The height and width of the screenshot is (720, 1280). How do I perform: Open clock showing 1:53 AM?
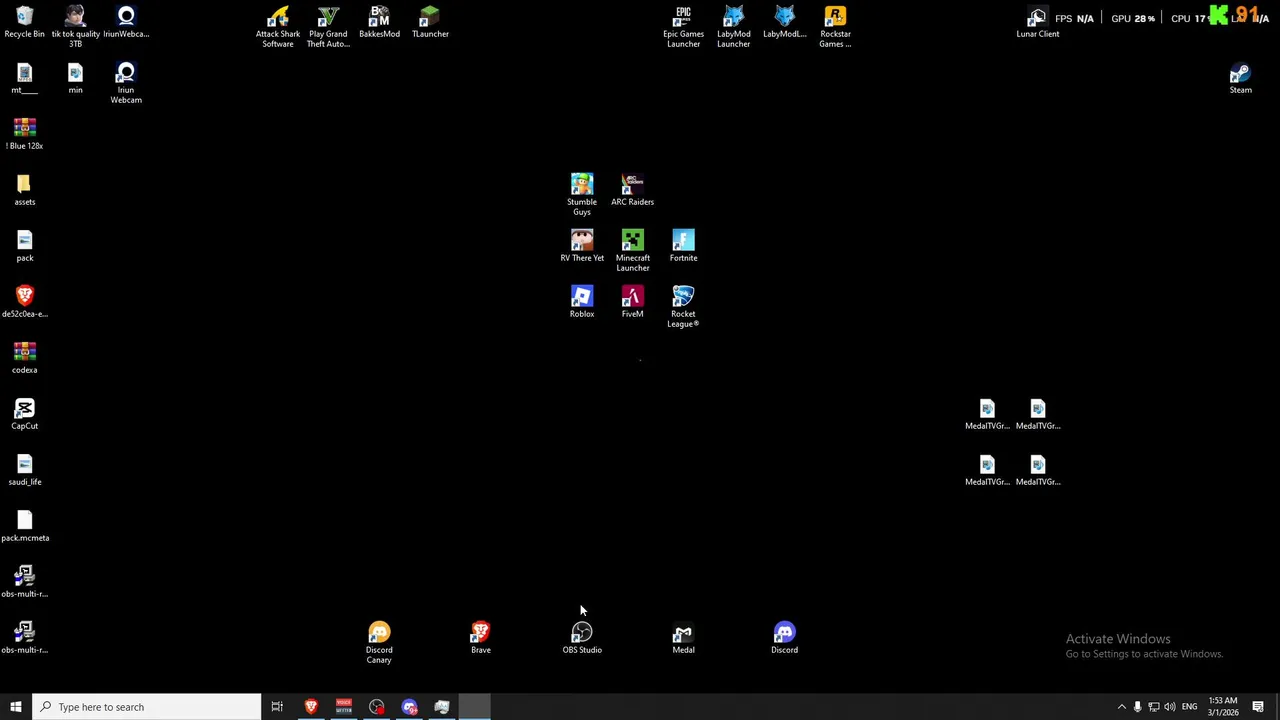[x=1222, y=707]
